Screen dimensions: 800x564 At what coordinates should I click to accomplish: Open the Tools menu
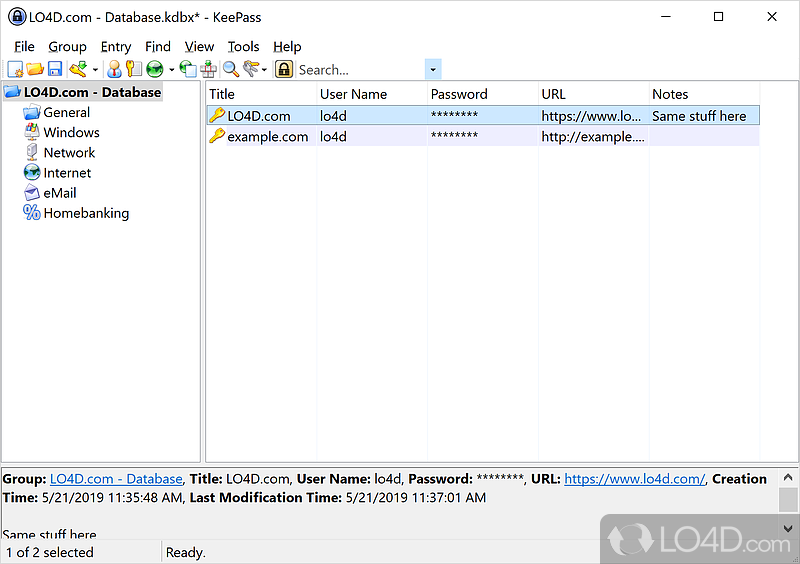click(243, 46)
